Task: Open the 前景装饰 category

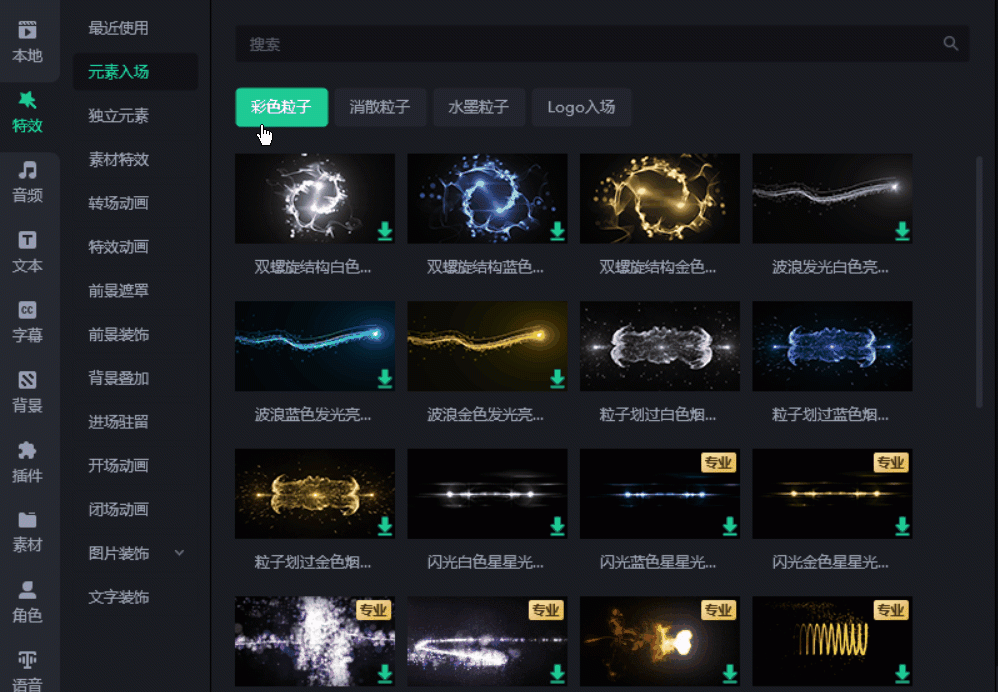Action: [118, 334]
